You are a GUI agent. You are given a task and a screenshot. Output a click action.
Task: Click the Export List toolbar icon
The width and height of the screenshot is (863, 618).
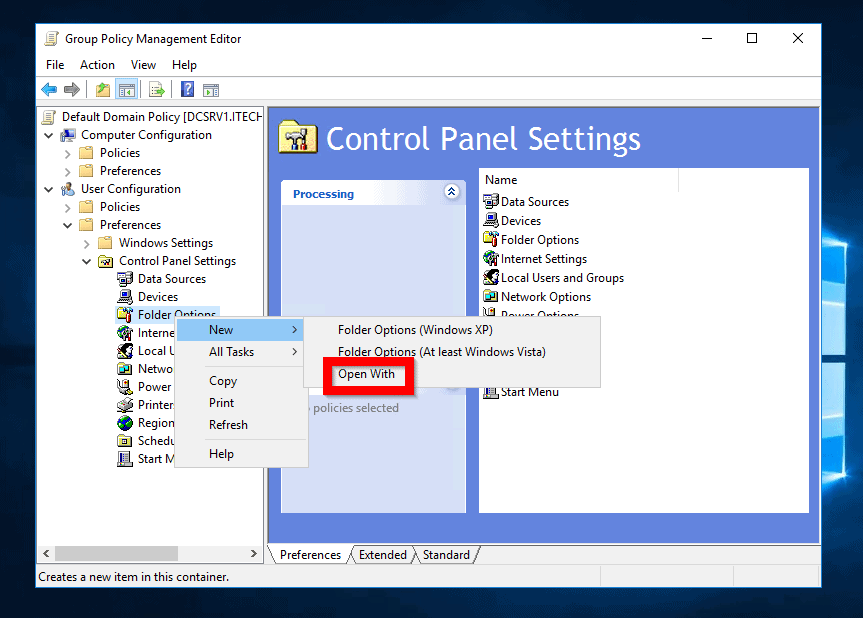156,89
